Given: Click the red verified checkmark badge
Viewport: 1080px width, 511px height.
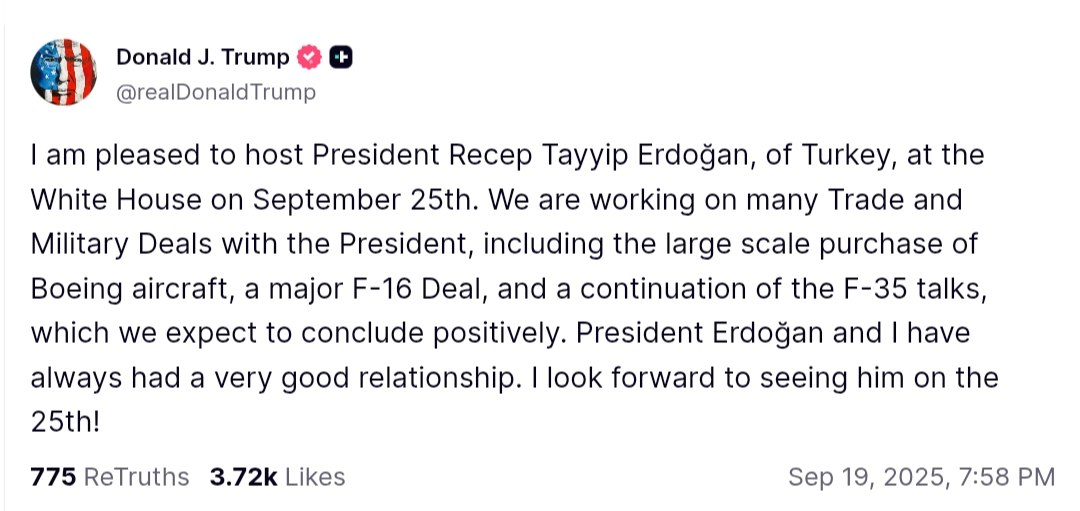Looking at the screenshot, I should [309, 58].
